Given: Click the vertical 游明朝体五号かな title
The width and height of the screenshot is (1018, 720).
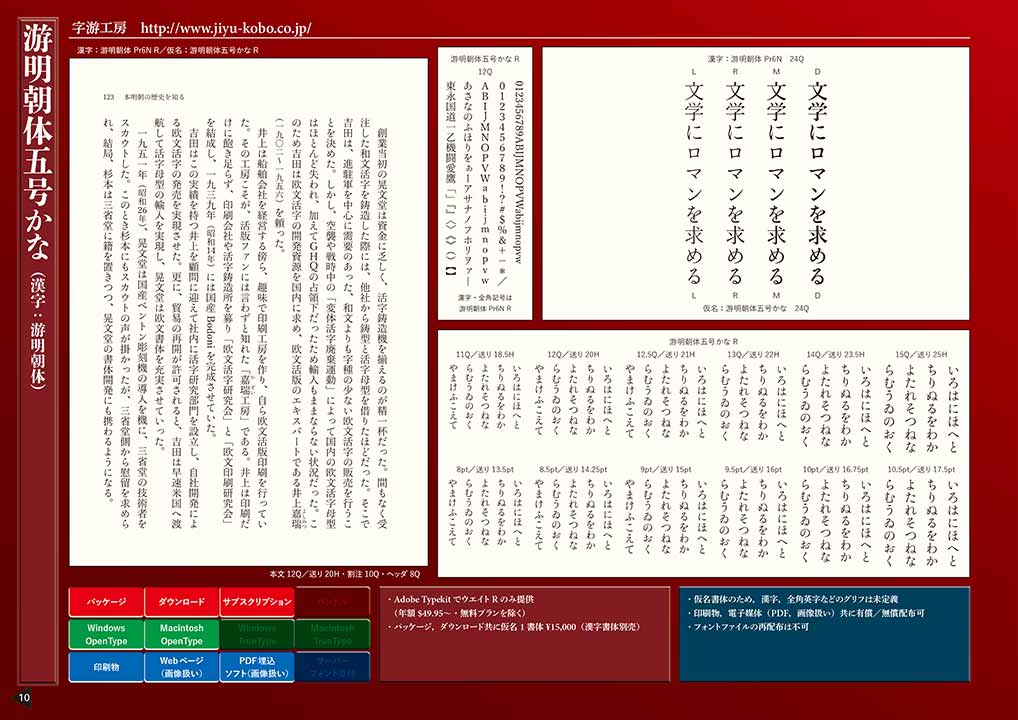Looking at the screenshot, I should [x=37, y=142].
